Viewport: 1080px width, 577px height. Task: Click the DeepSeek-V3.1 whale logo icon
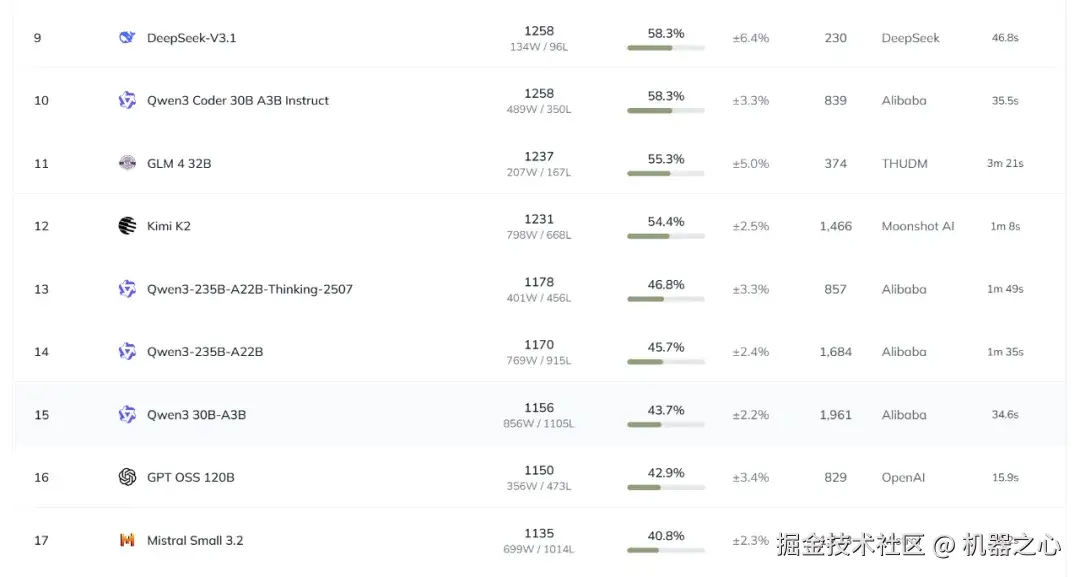[127, 38]
